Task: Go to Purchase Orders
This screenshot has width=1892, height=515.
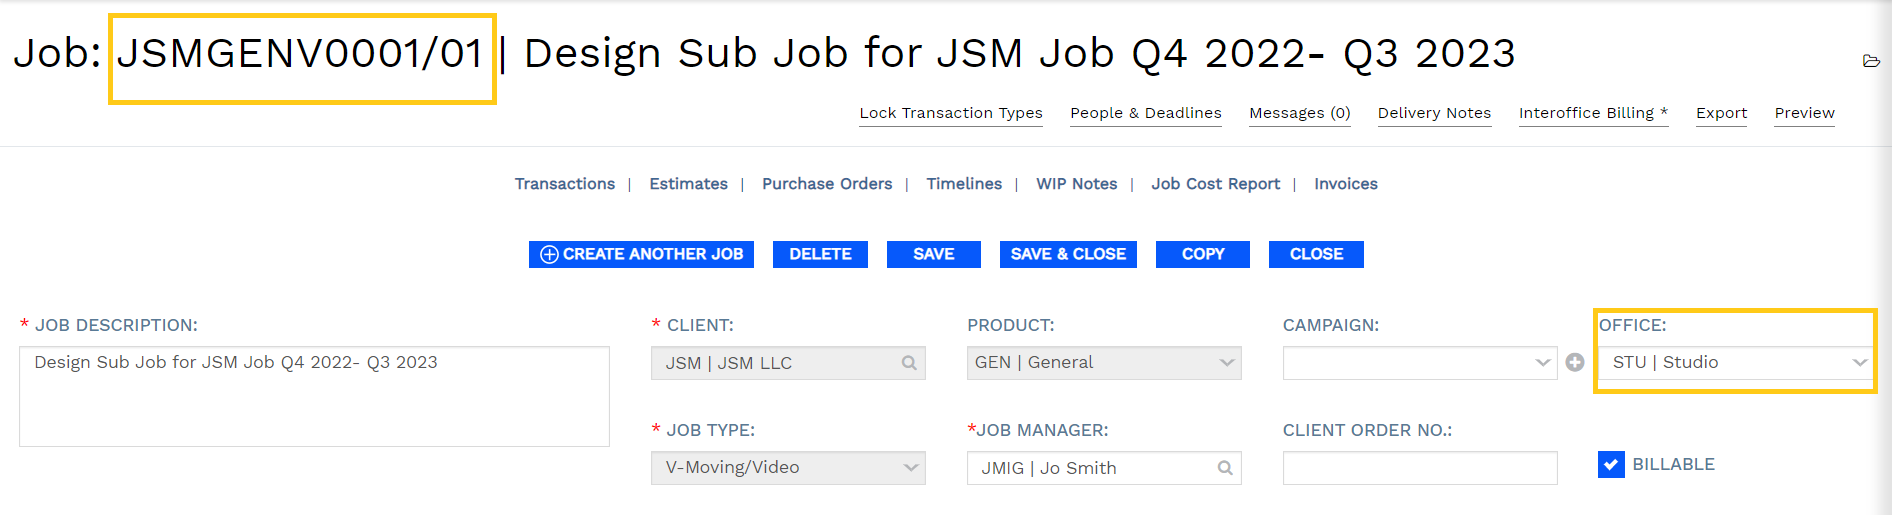Action: [x=827, y=184]
